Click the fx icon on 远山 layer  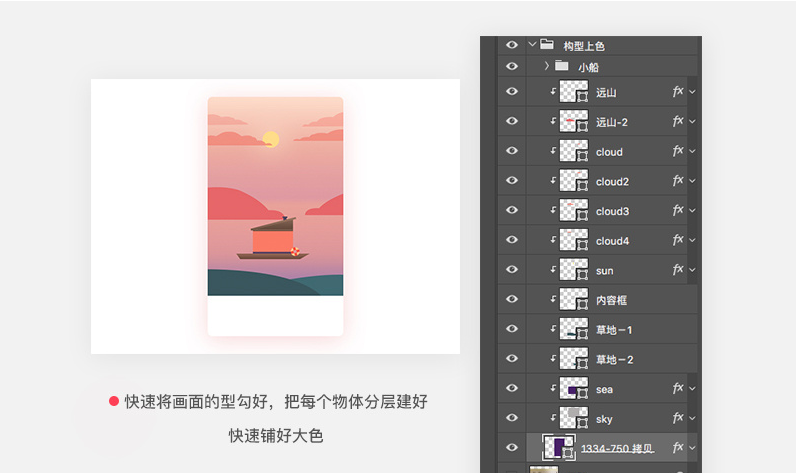coord(678,91)
